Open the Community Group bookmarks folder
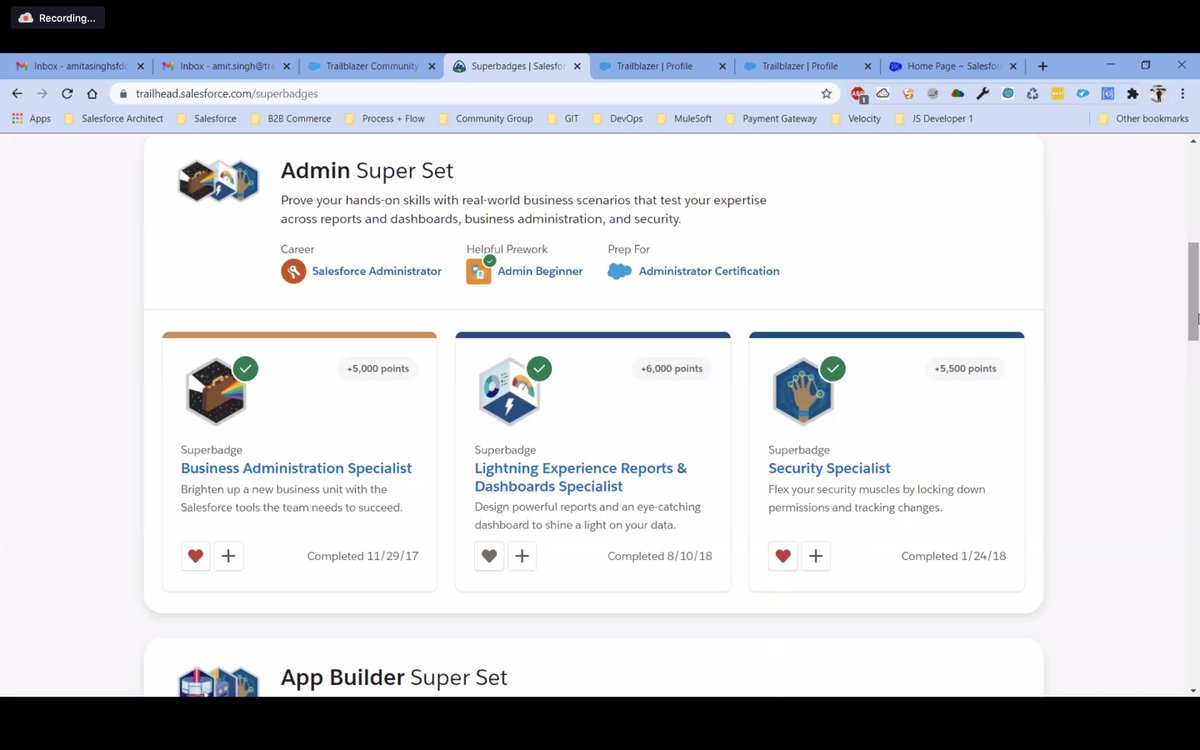The image size is (1200, 750). 485,118
